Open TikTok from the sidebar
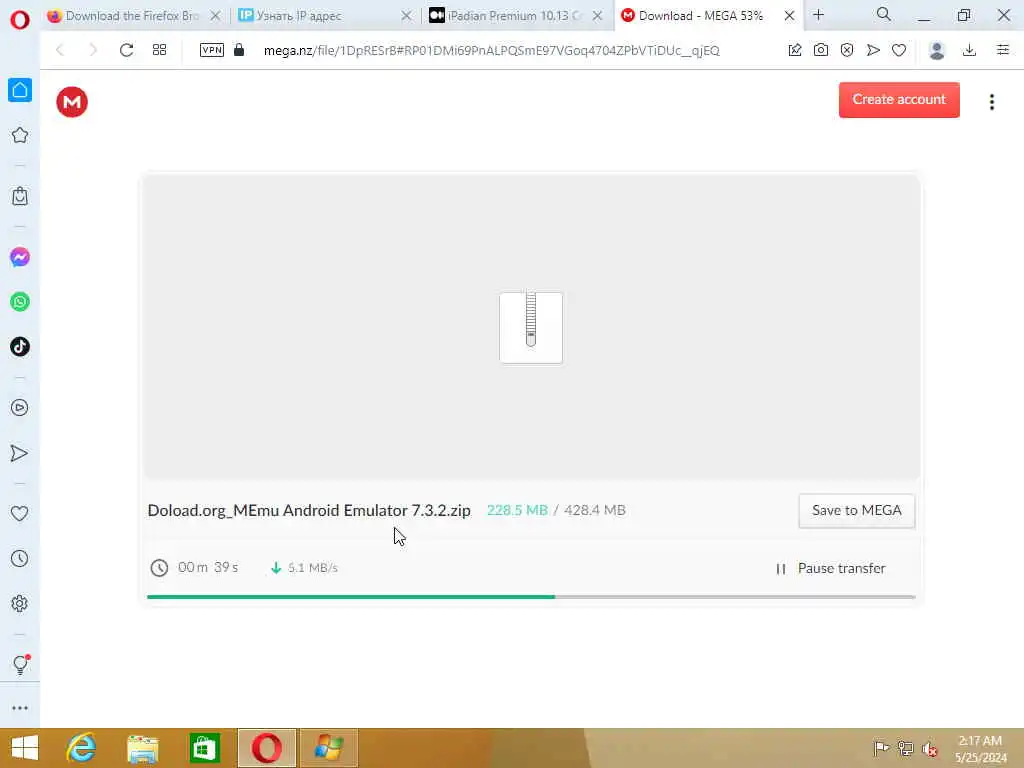 coord(20,346)
